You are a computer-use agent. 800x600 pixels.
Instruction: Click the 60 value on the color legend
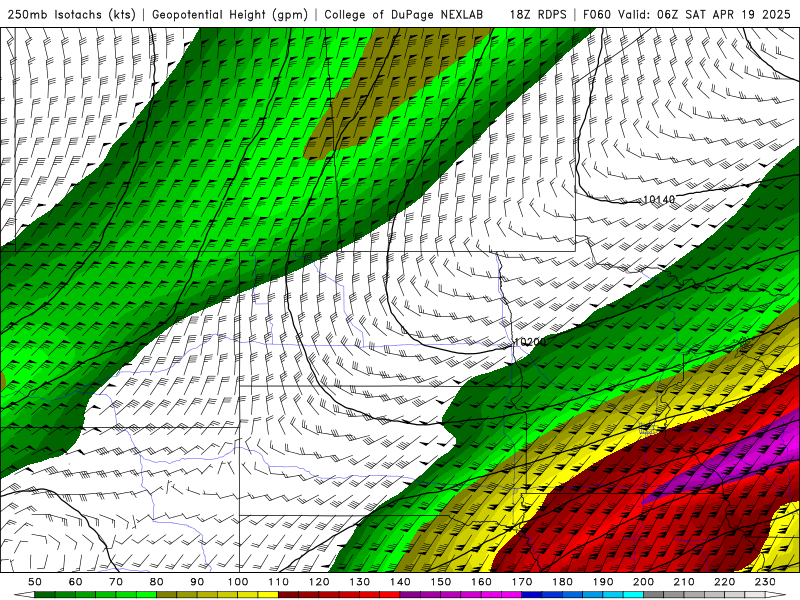coord(76,582)
